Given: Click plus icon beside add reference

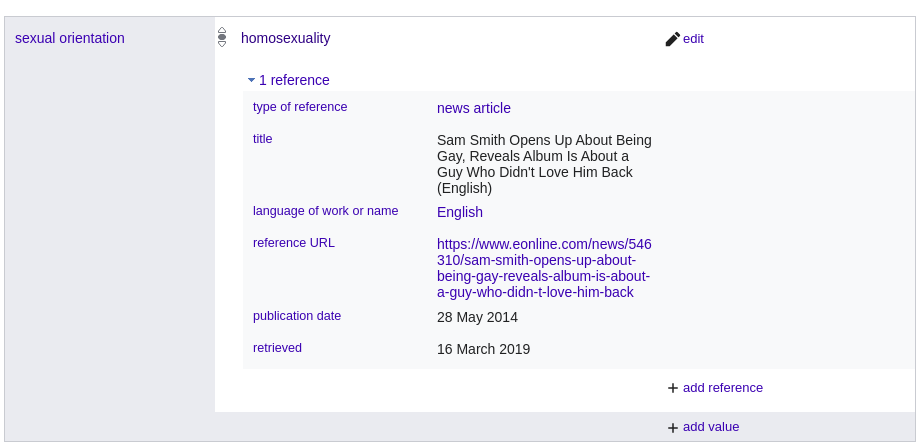Looking at the screenshot, I should pos(673,388).
